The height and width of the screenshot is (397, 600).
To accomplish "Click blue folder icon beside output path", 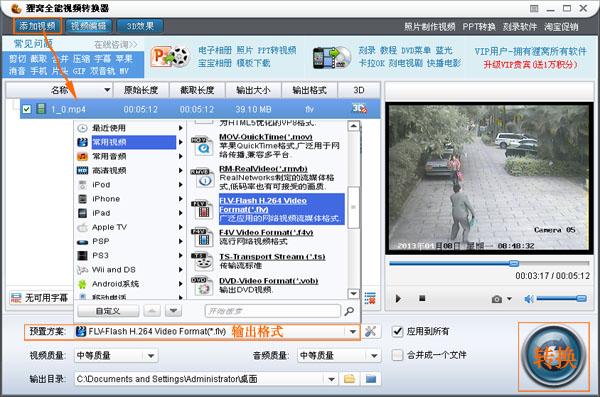I will (370, 379).
